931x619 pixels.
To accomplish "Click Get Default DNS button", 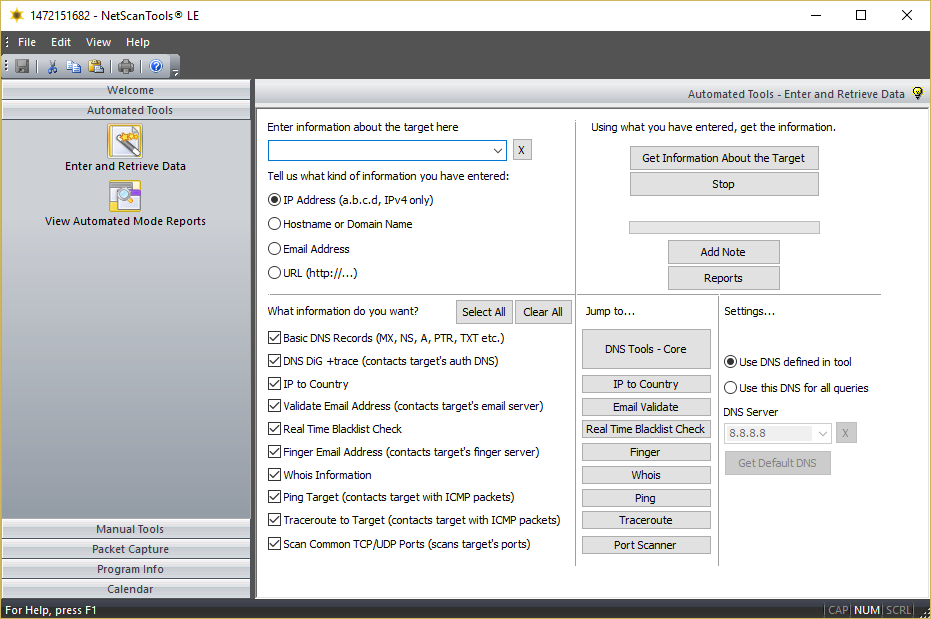I will pos(777,463).
